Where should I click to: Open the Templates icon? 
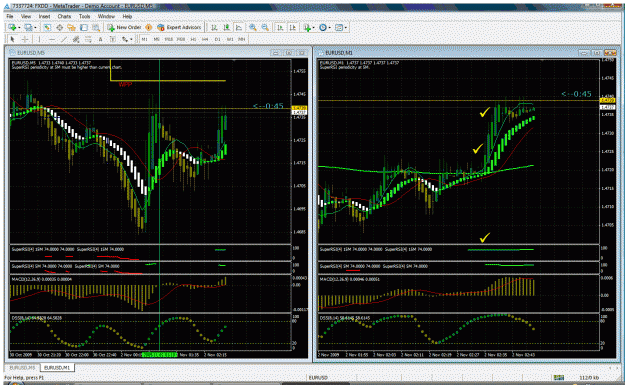coord(338,27)
